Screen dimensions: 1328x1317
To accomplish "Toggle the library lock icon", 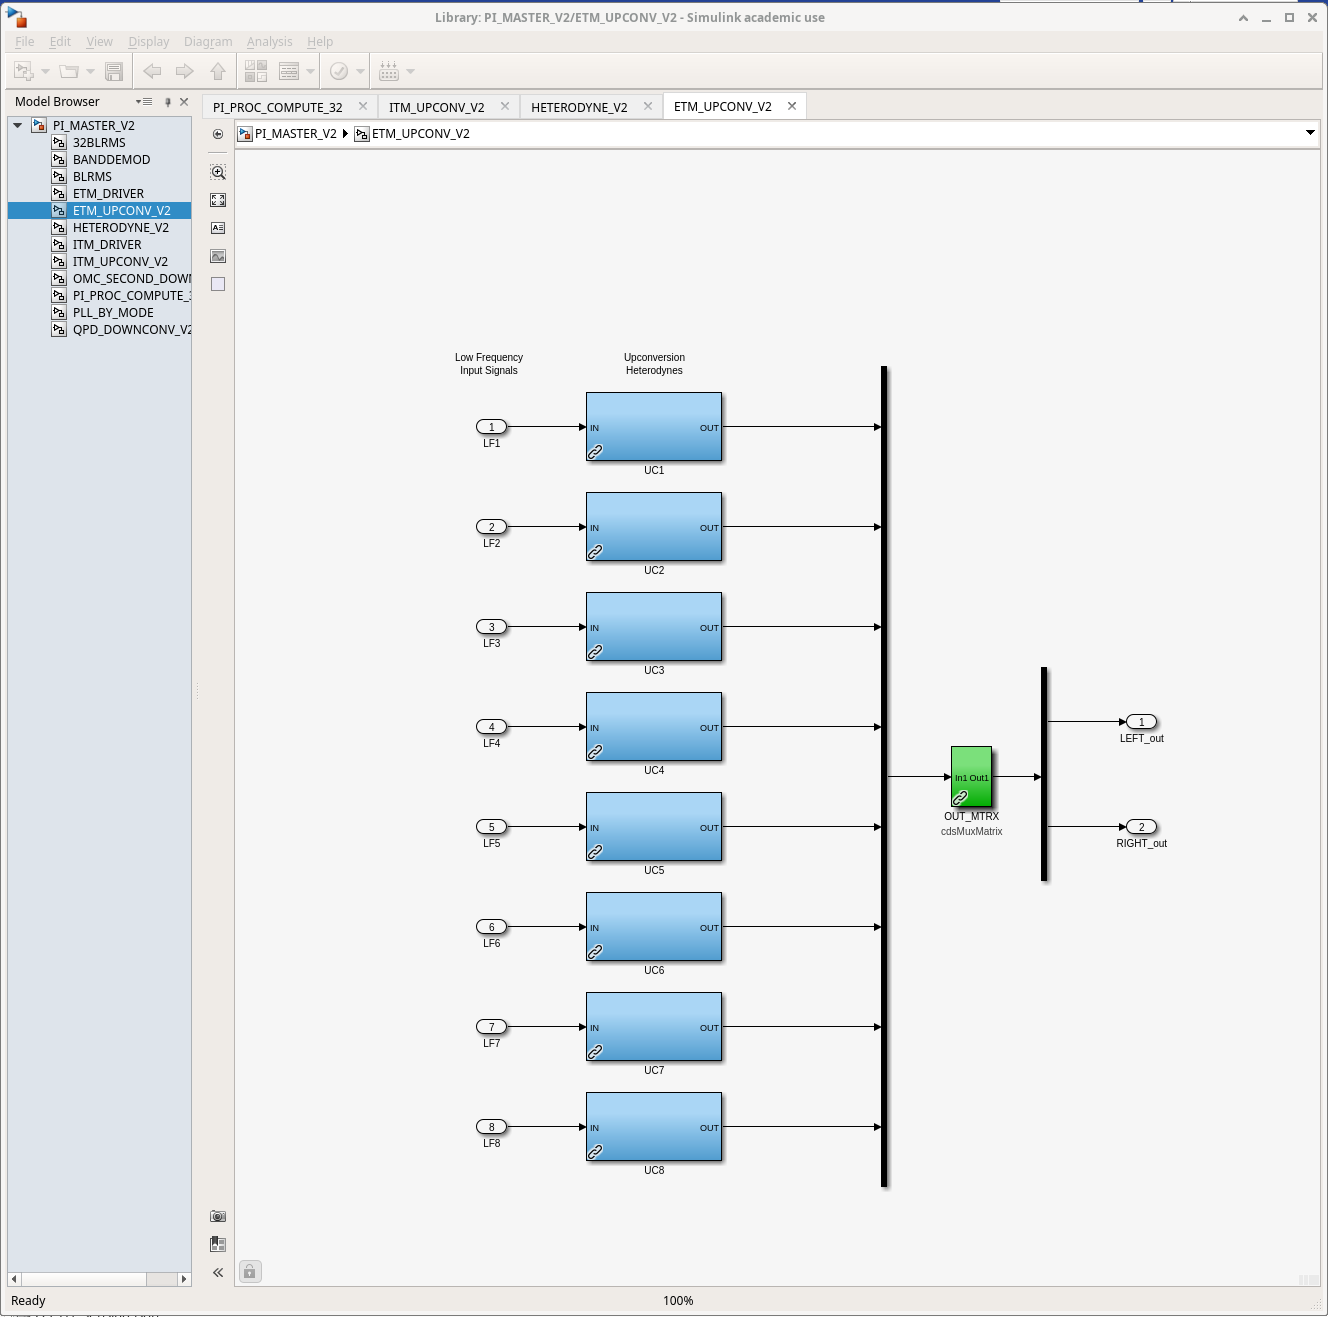I will tap(250, 1271).
